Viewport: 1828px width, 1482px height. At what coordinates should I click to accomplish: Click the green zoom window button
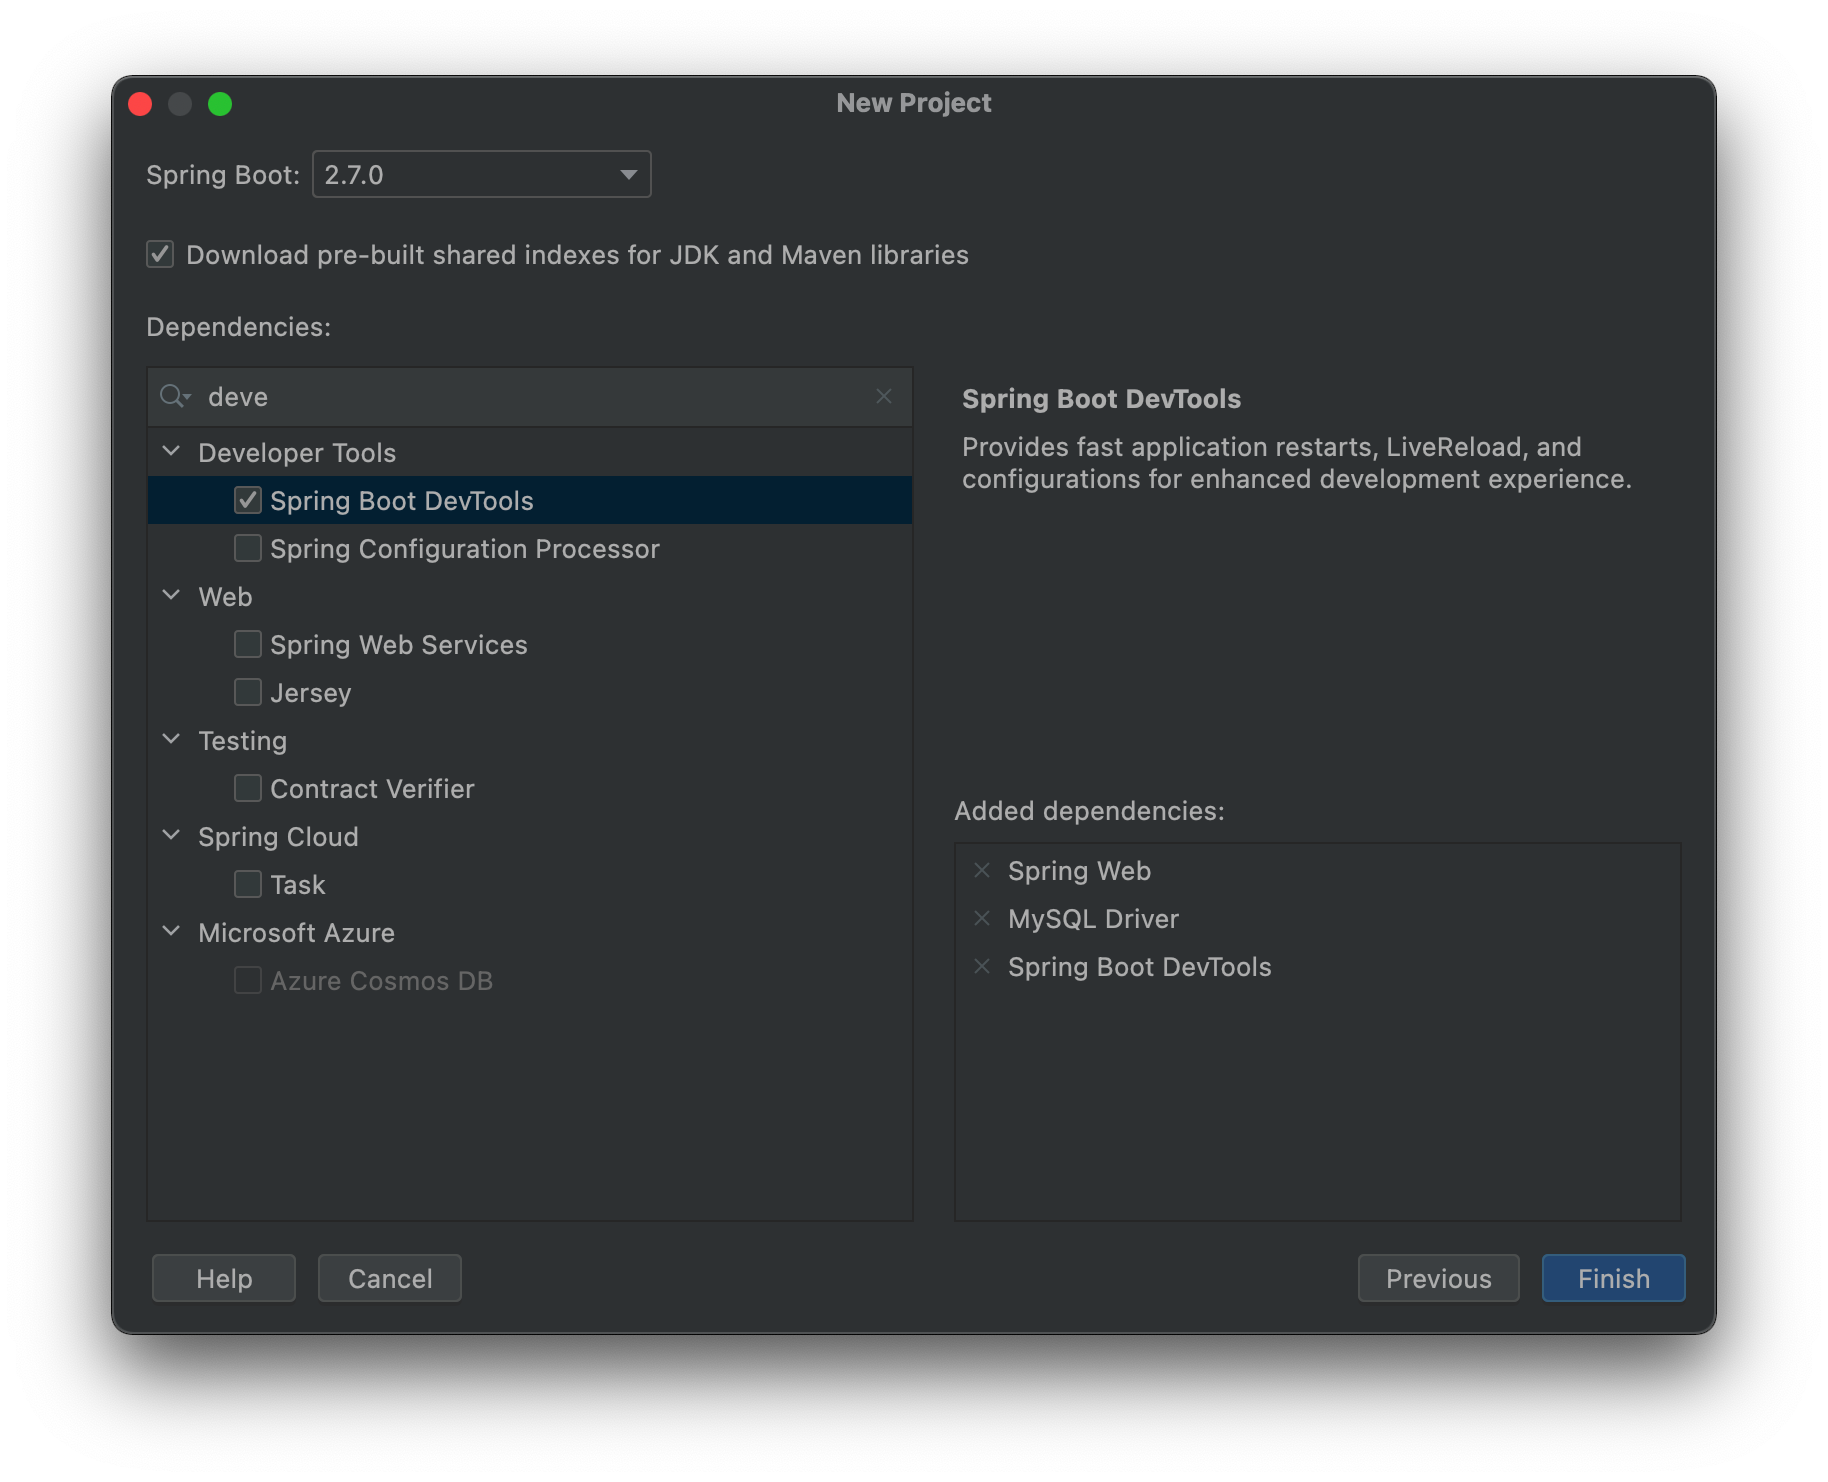(x=220, y=104)
